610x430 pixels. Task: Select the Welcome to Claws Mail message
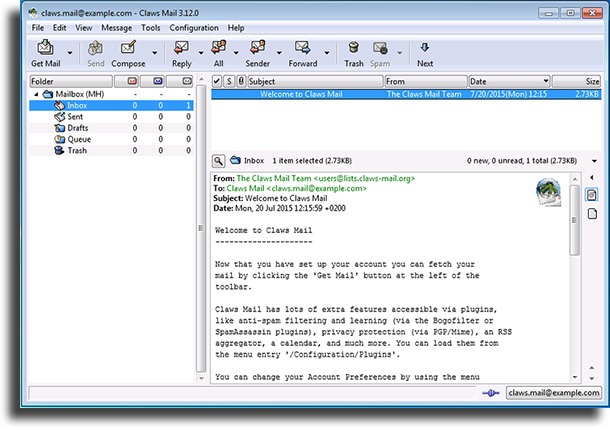[x=406, y=94]
